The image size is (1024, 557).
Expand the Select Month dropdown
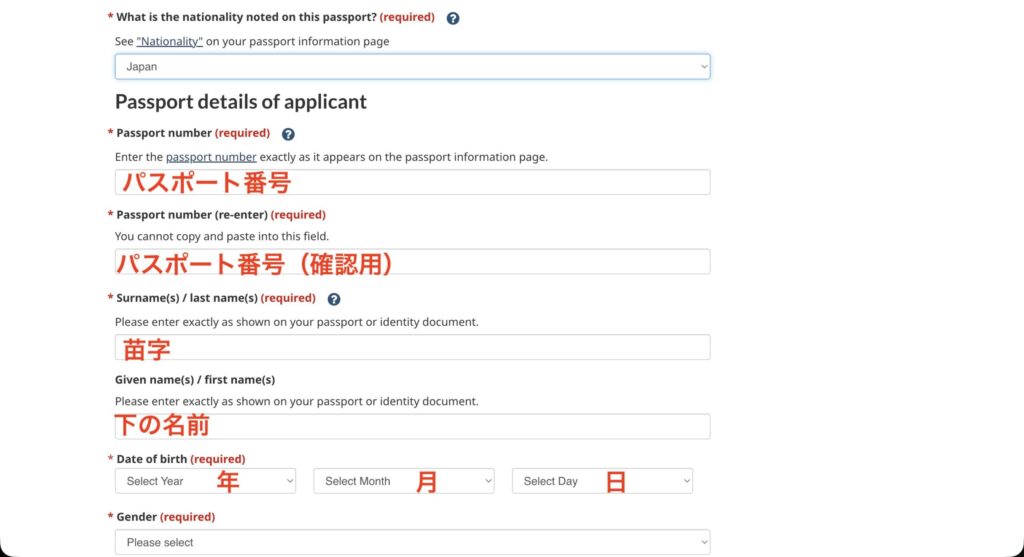pos(403,481)
